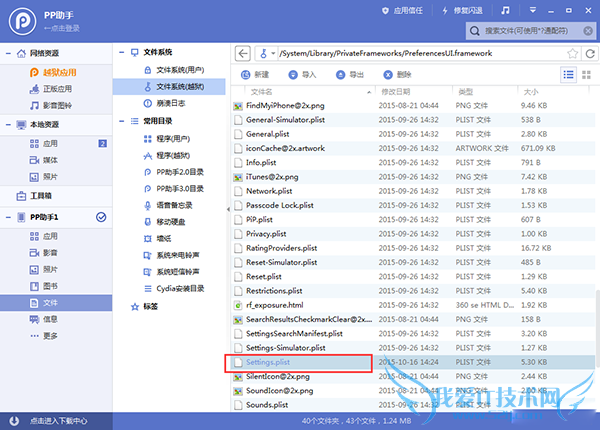Collapse the 文件系统 tree node
600x430 pixels.
click(x=122, y=52)
